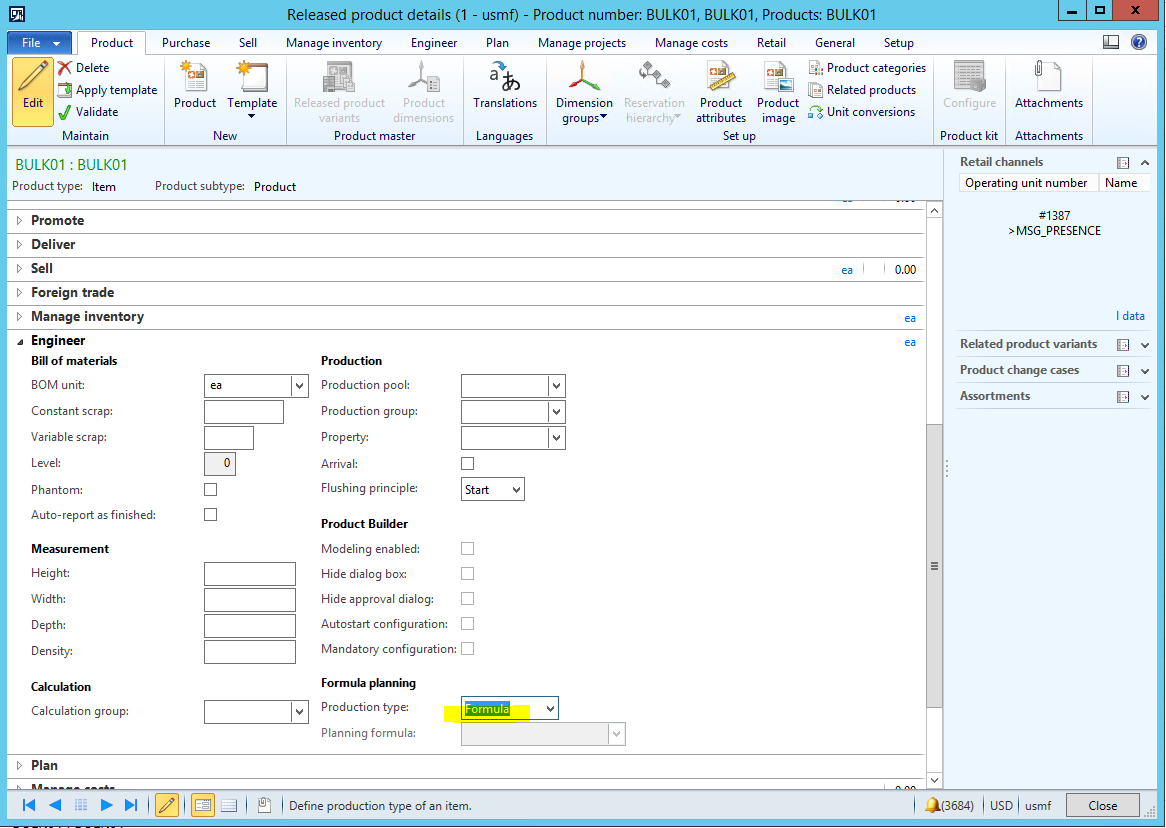The height and width of the screenshot is (828, 1166).
Task: Go to next record arrow in status bar
Action: (106, 805)
